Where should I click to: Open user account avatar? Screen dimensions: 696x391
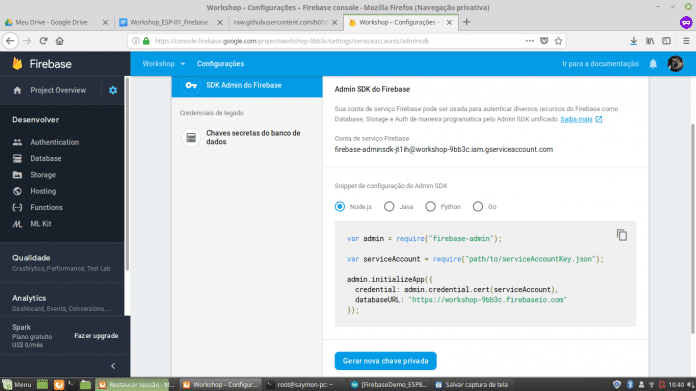point(675,64)
